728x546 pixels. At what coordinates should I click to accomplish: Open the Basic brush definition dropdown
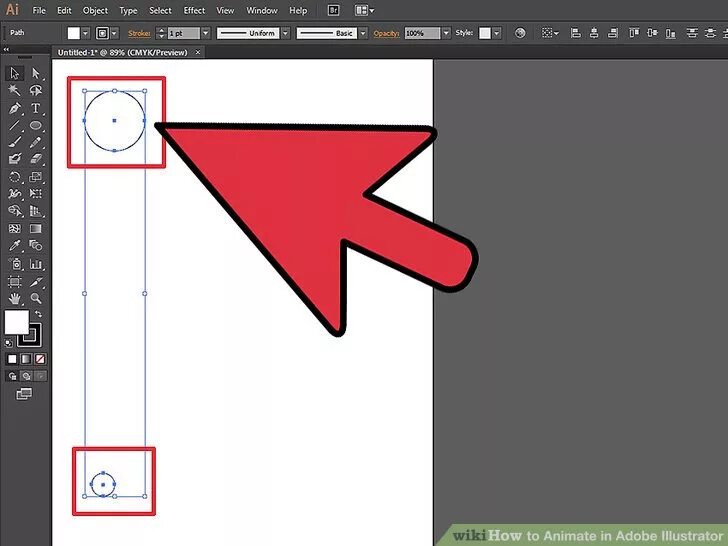coord(363,33)
